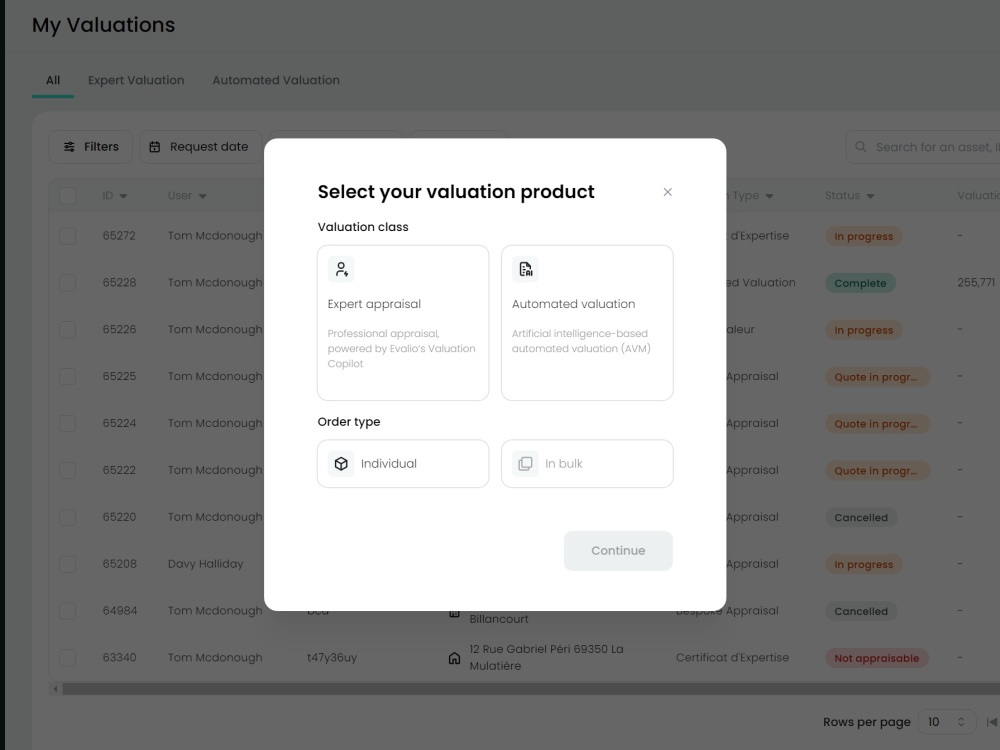Click the user name Davy Halliday
This screenshot has height=750, width=1000.
pyautogui.click(x=205, y=564)
